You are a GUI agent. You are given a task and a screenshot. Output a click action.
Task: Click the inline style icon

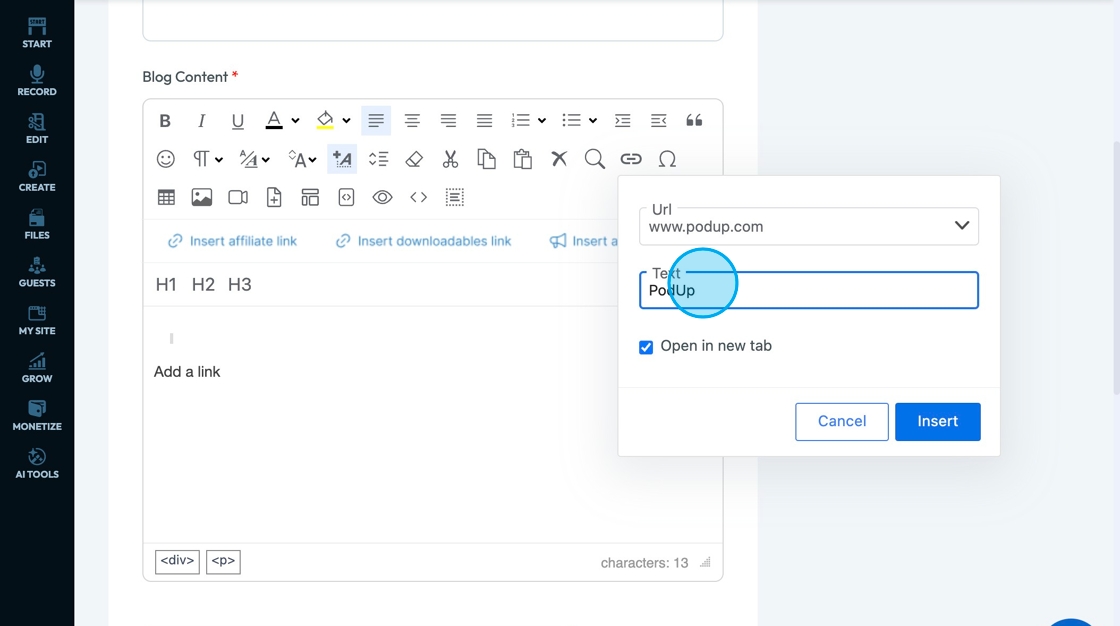point(342,159)
